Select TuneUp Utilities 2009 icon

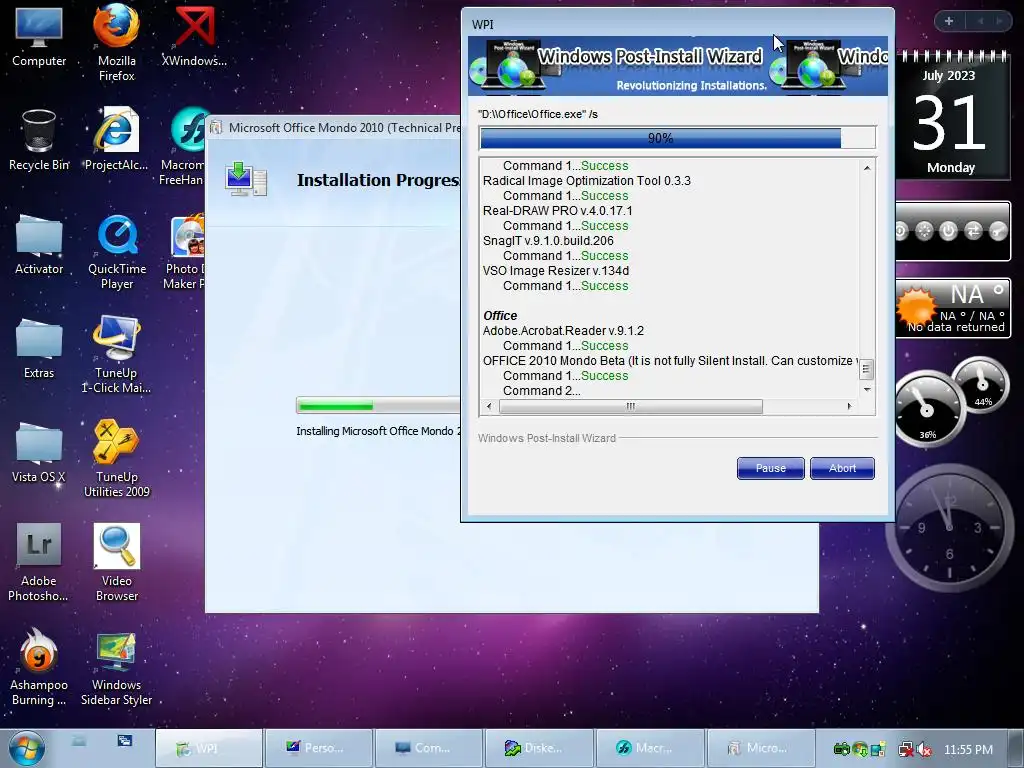[116, 459]
